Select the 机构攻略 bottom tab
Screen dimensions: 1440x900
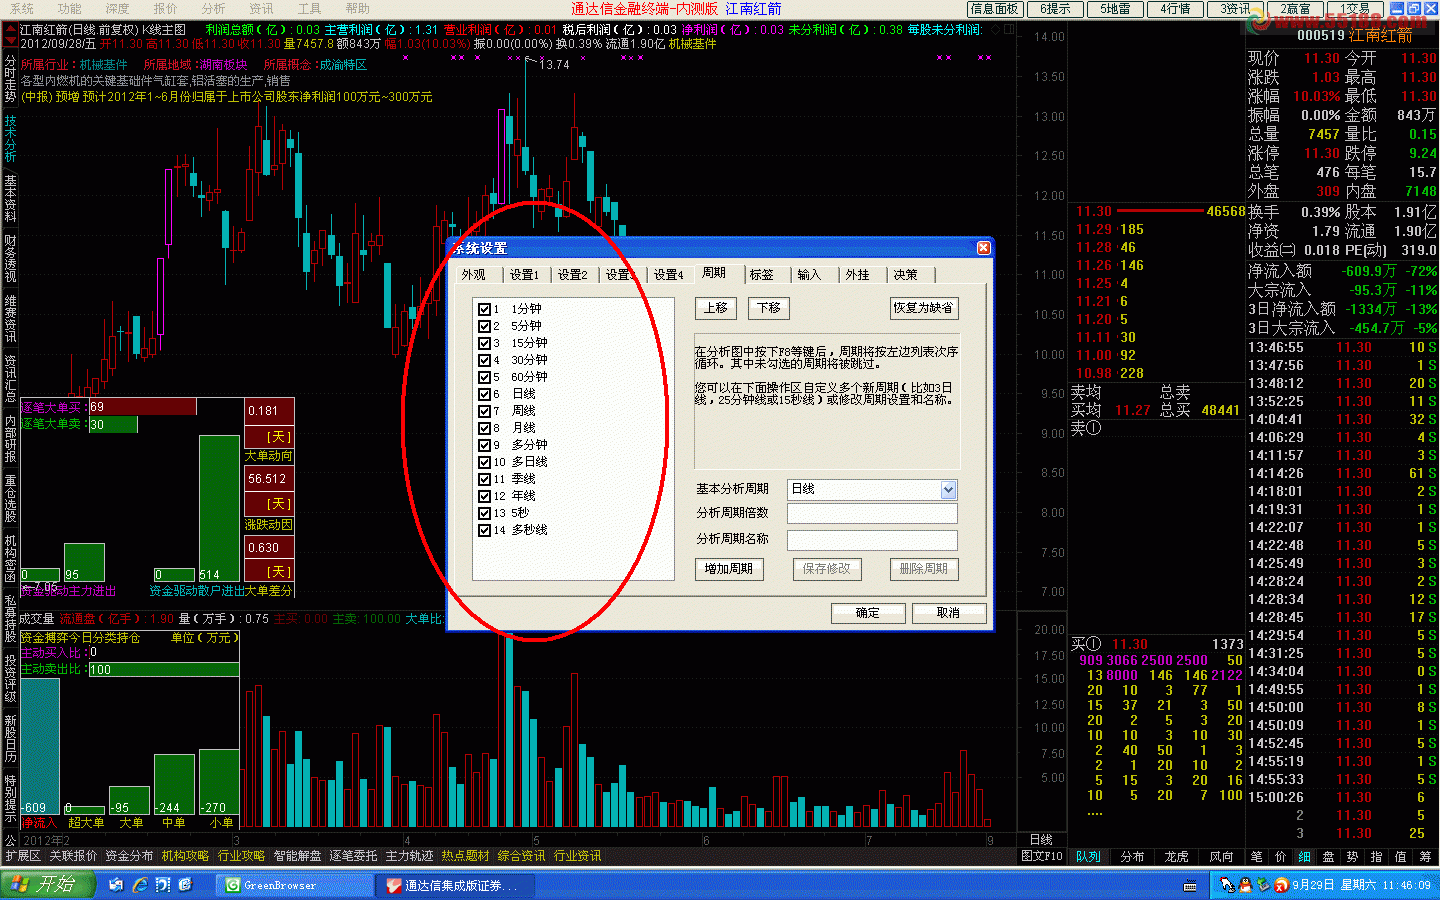185,856
